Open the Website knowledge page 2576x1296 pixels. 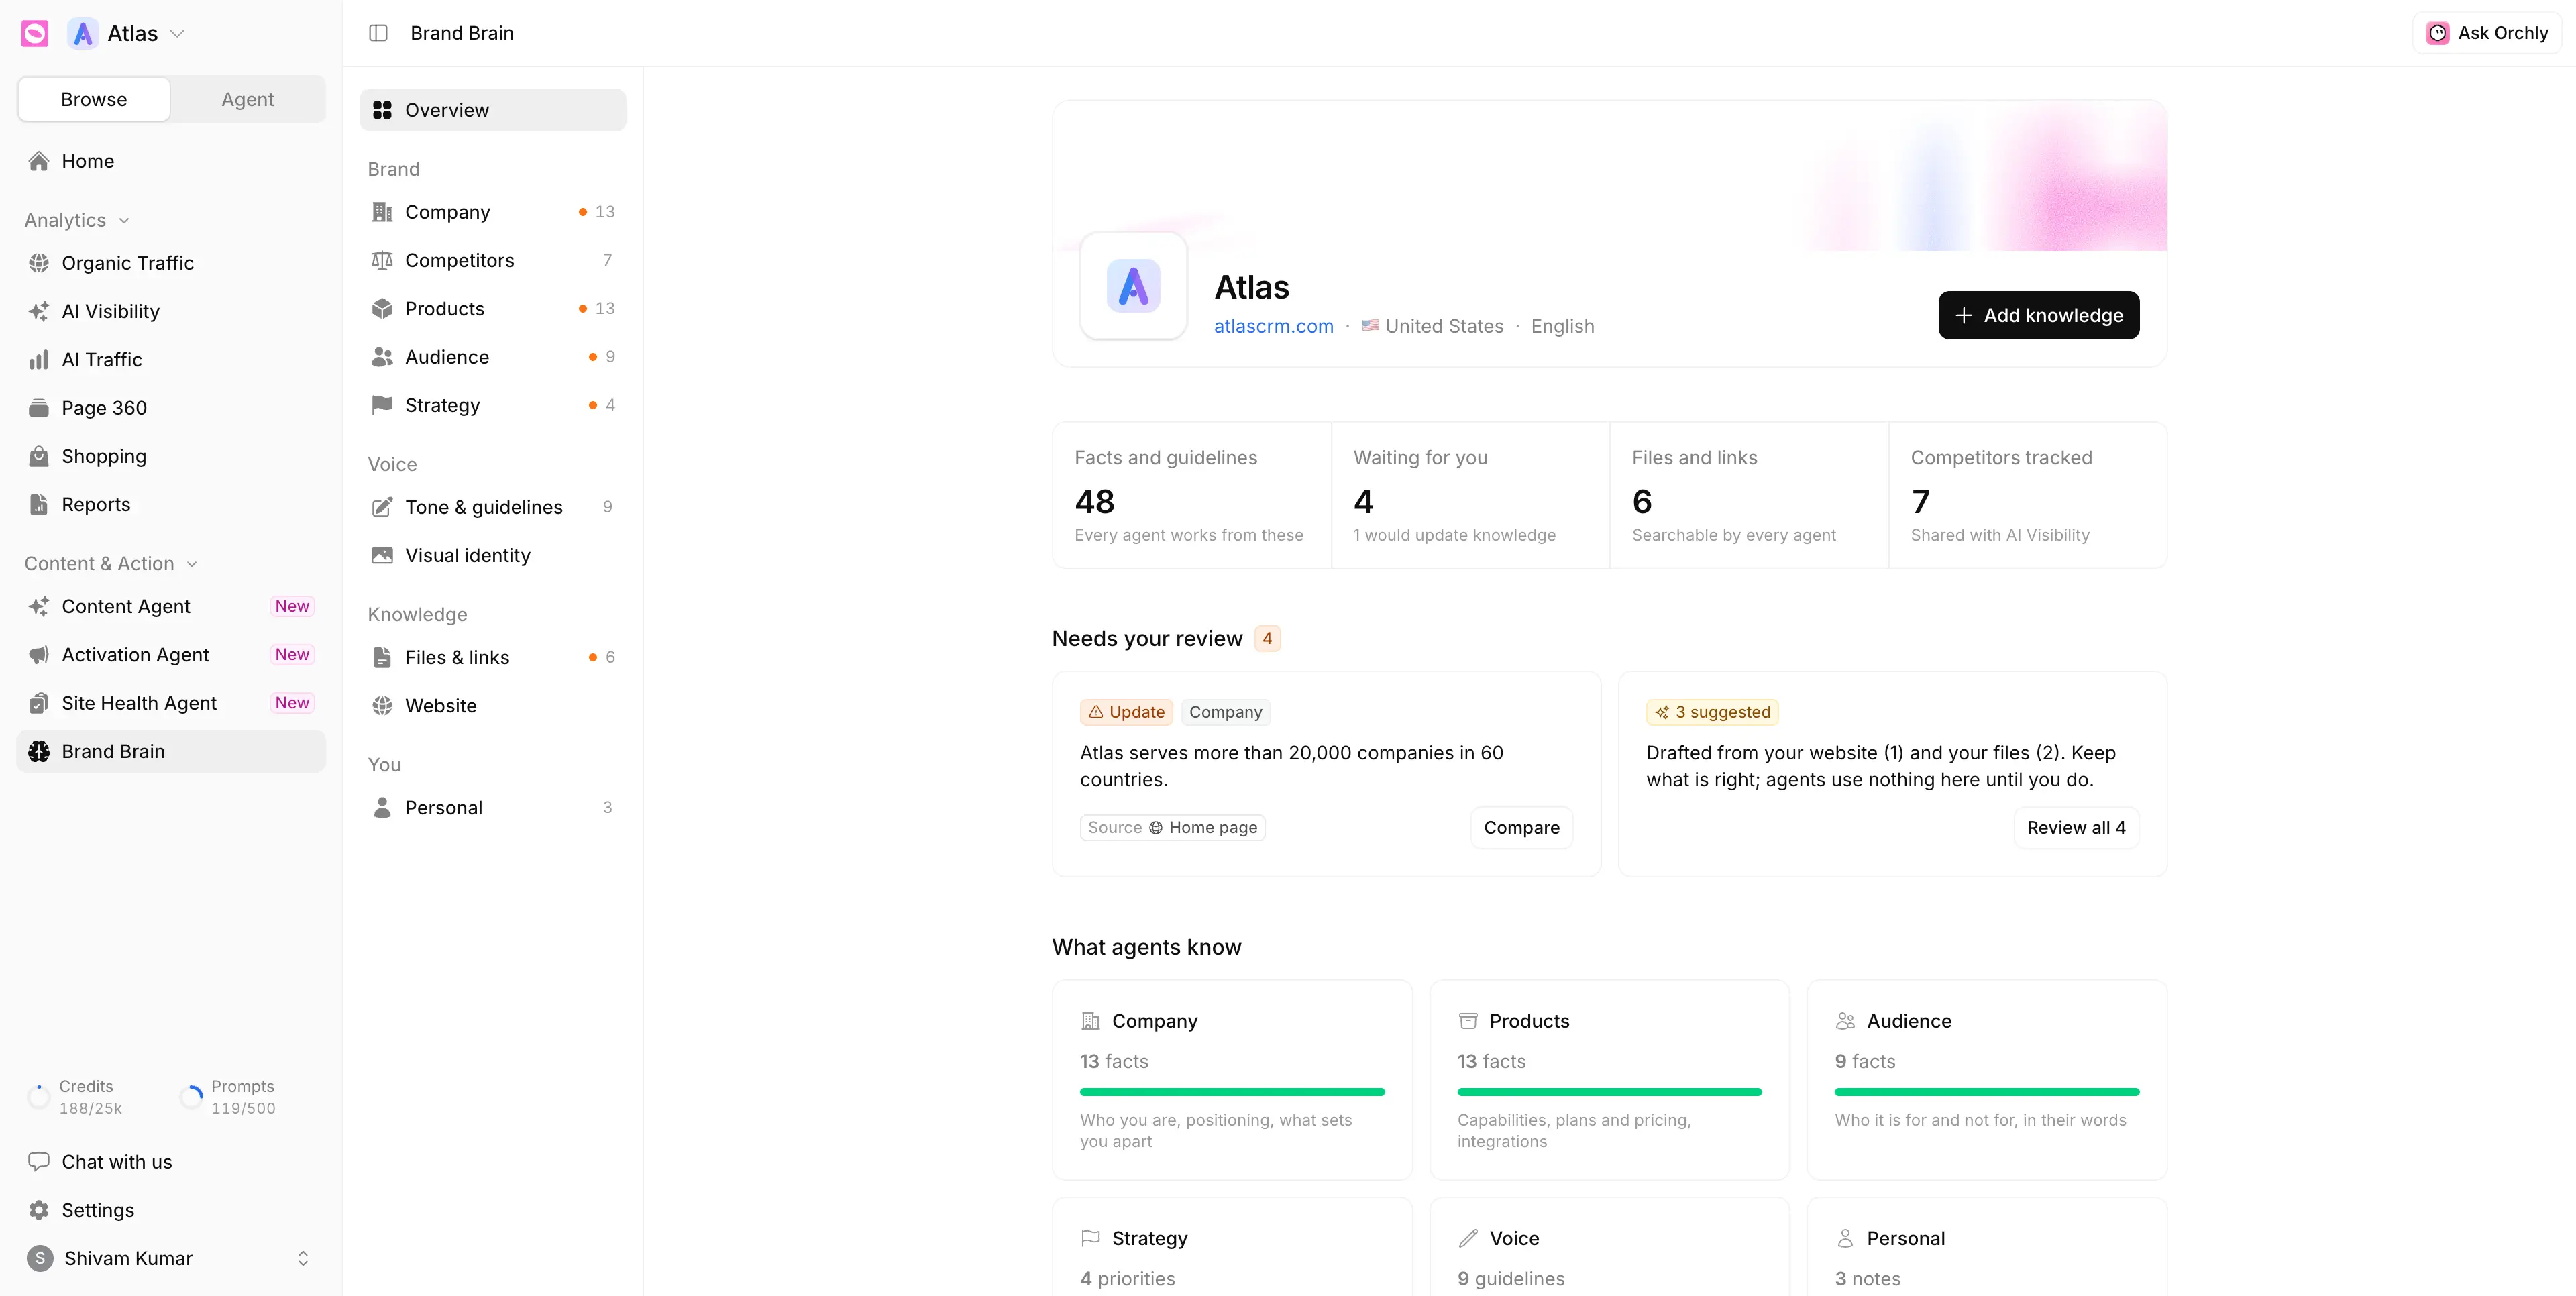[493, 706]
